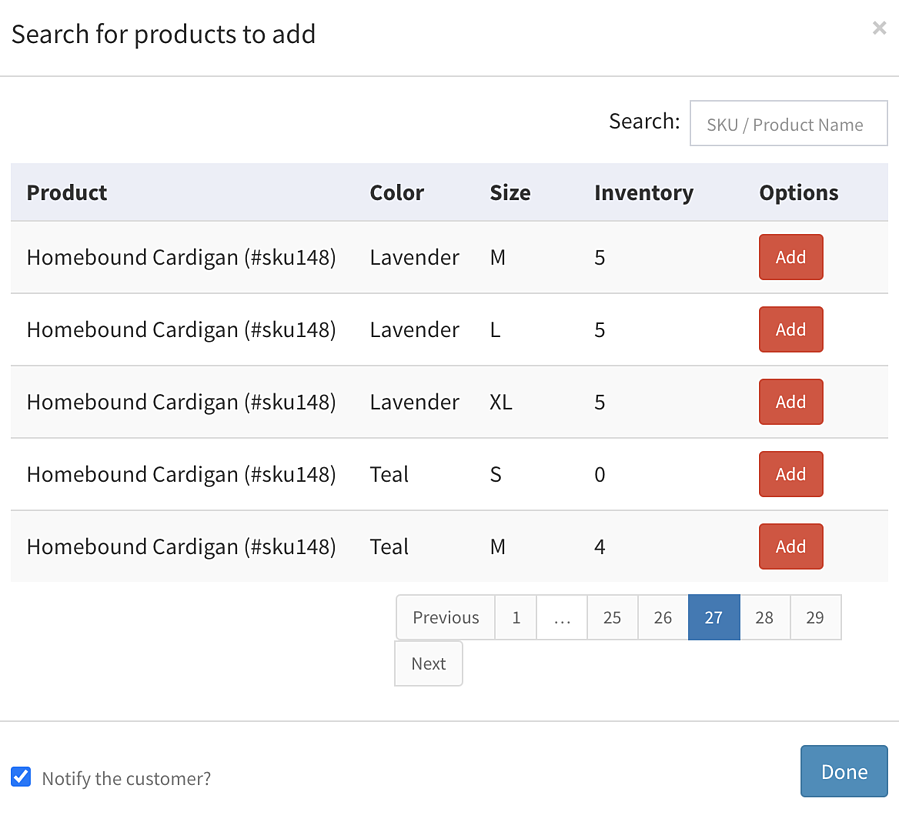Jump to page 1
This screenshot has width=899, height=822.
pyautogui.click(x=515, y=617)
